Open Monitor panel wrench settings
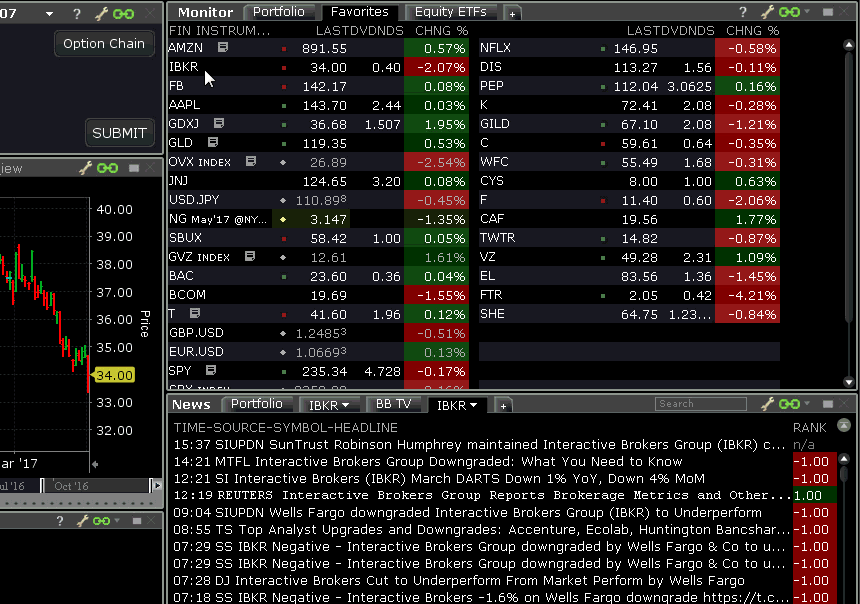The image size is (860, 604). (x=769, y=13)
